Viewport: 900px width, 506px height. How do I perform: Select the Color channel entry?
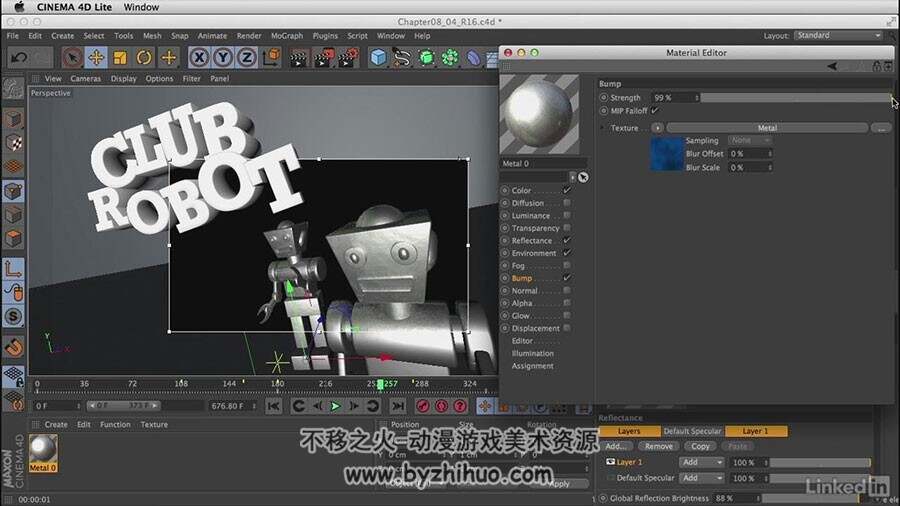pyautogui.click(x=521, y=190)
